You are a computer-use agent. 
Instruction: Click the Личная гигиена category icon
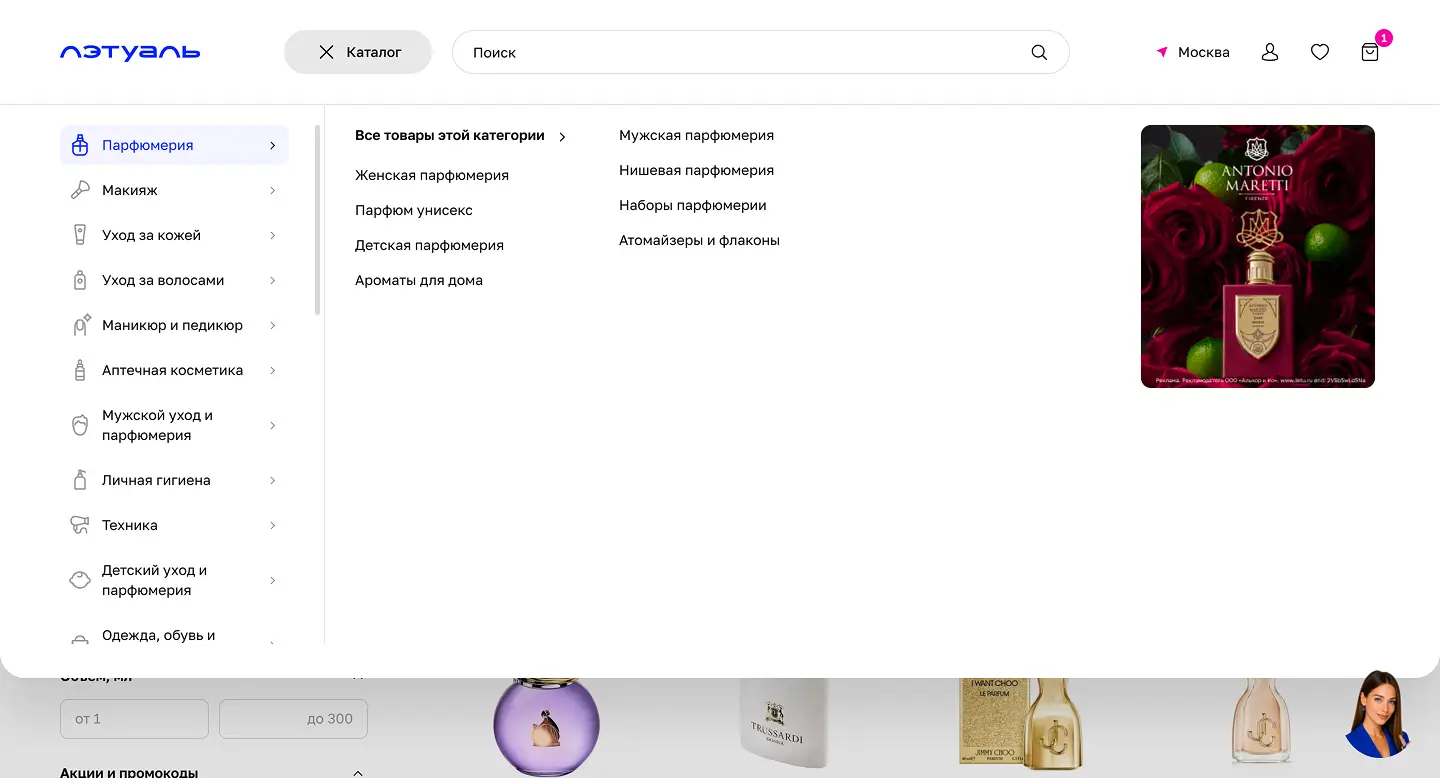(x=79, y=480)
